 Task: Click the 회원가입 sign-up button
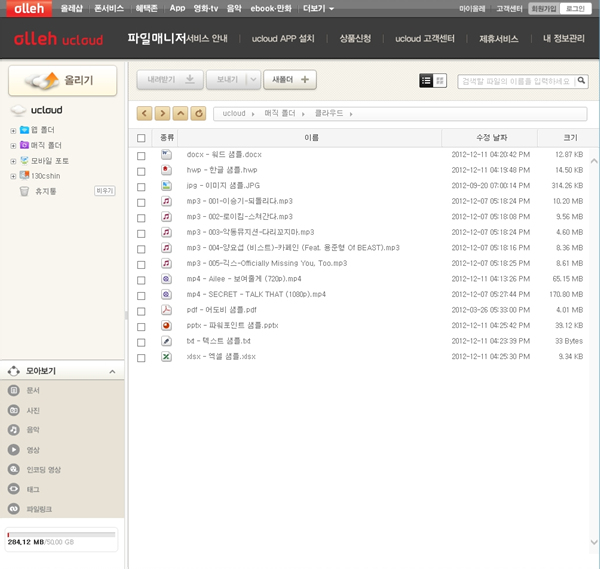tap(544, 8)
